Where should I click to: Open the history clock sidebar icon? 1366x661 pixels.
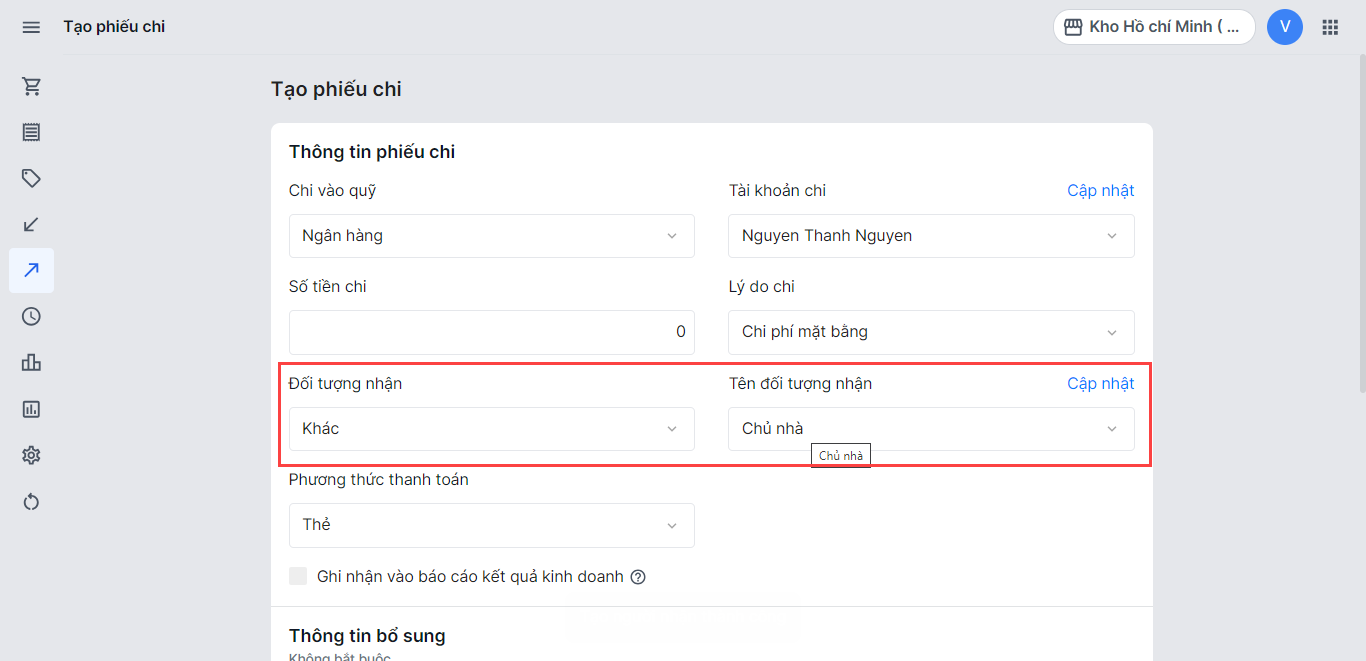pos(31,316)
